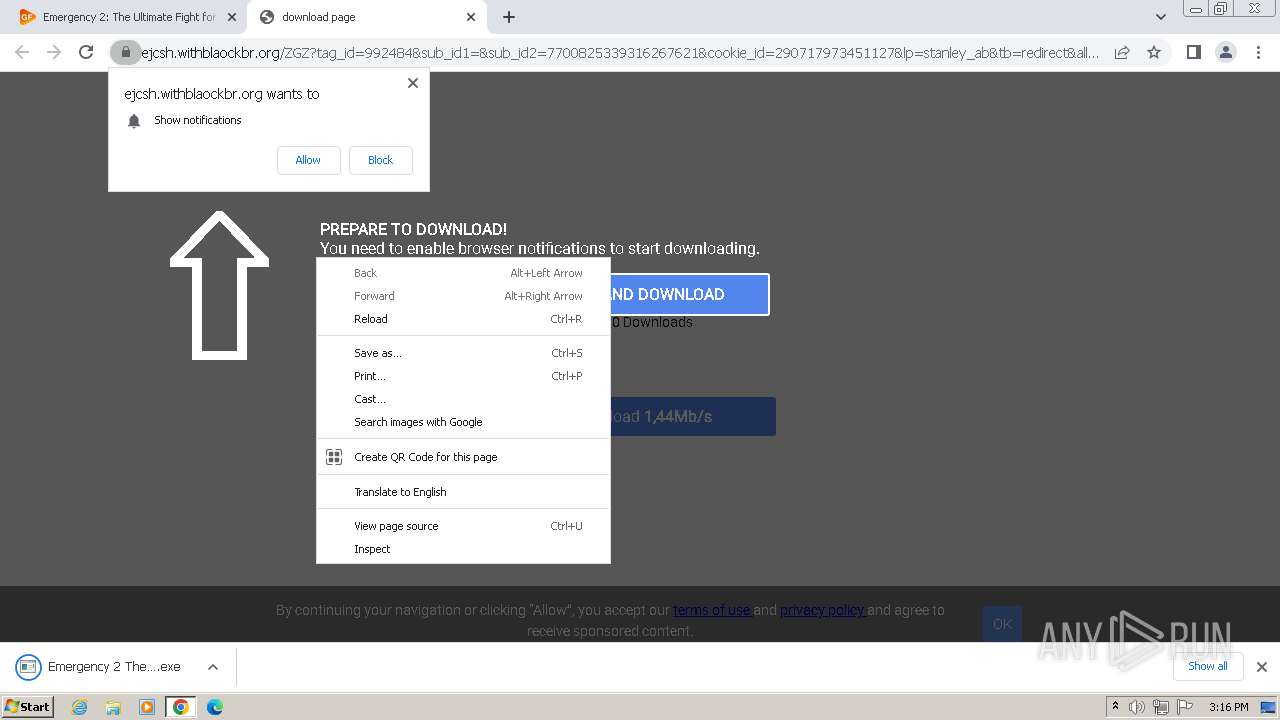
Task: Click the network tray icon
Action: tap(1161, 707)
